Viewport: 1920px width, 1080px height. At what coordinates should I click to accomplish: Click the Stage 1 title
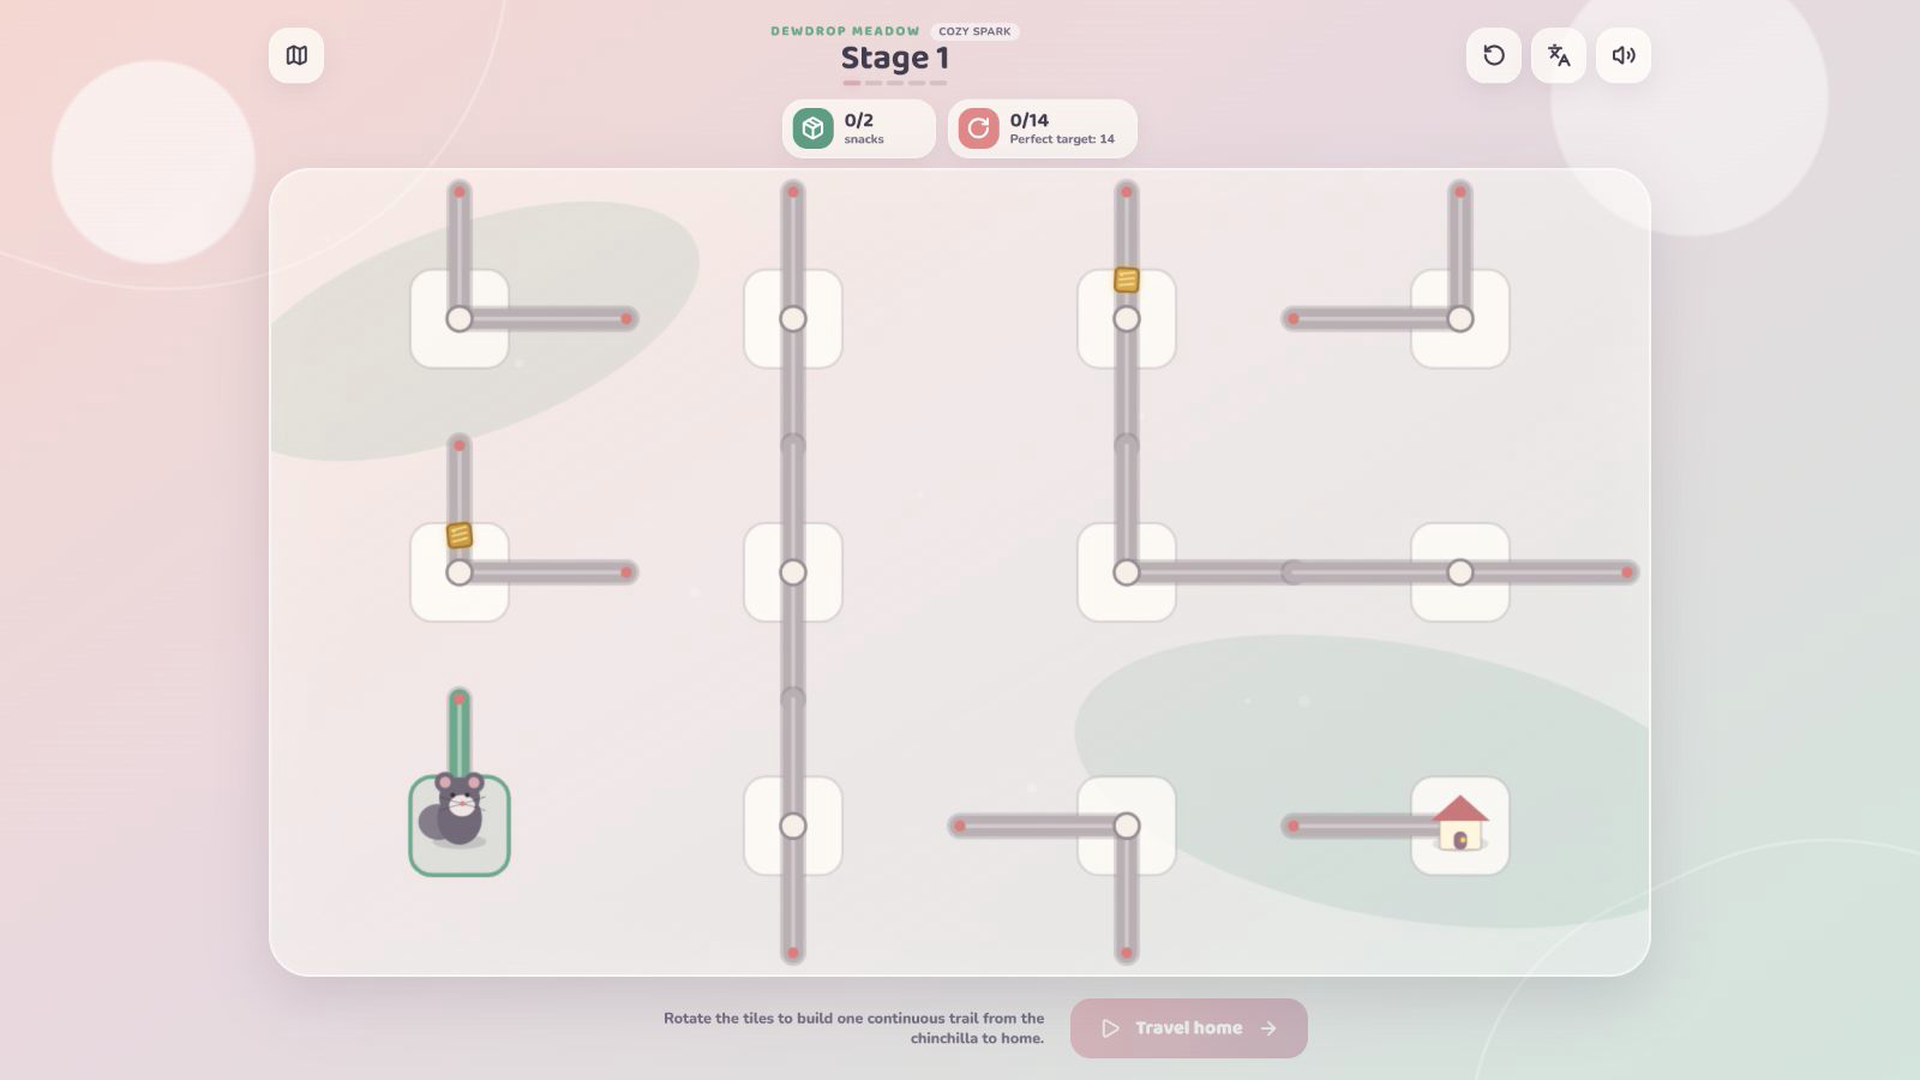895,58
